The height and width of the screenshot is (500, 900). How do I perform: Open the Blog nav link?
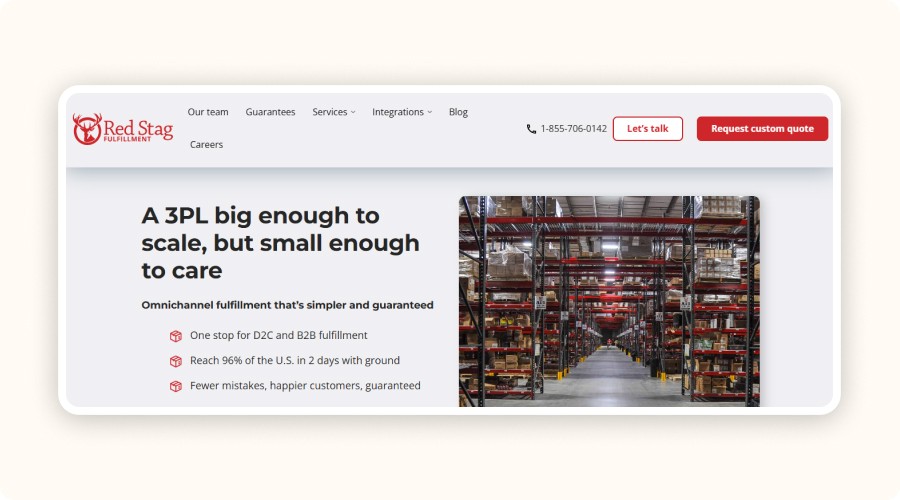pos(458,112)
